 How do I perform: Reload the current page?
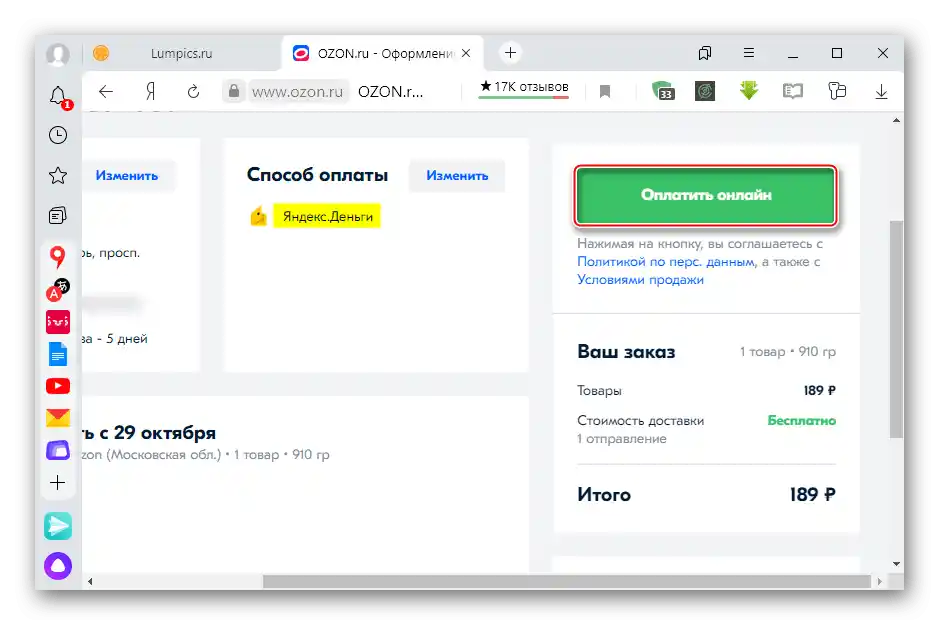(193, 92)
